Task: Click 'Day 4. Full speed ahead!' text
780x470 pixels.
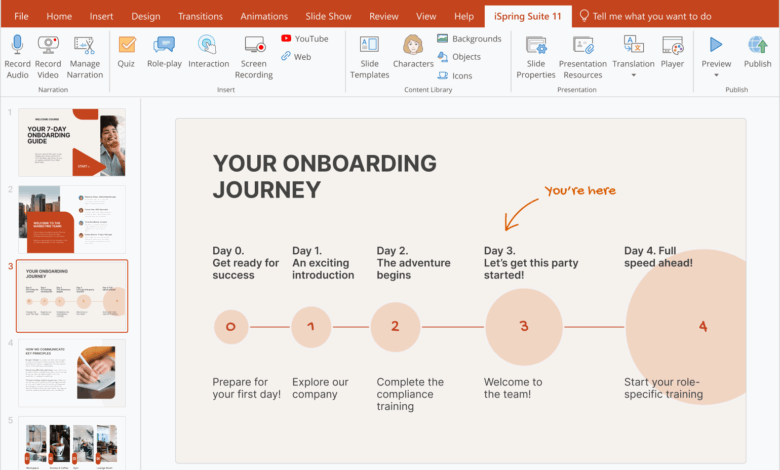Action: point(658,257)
